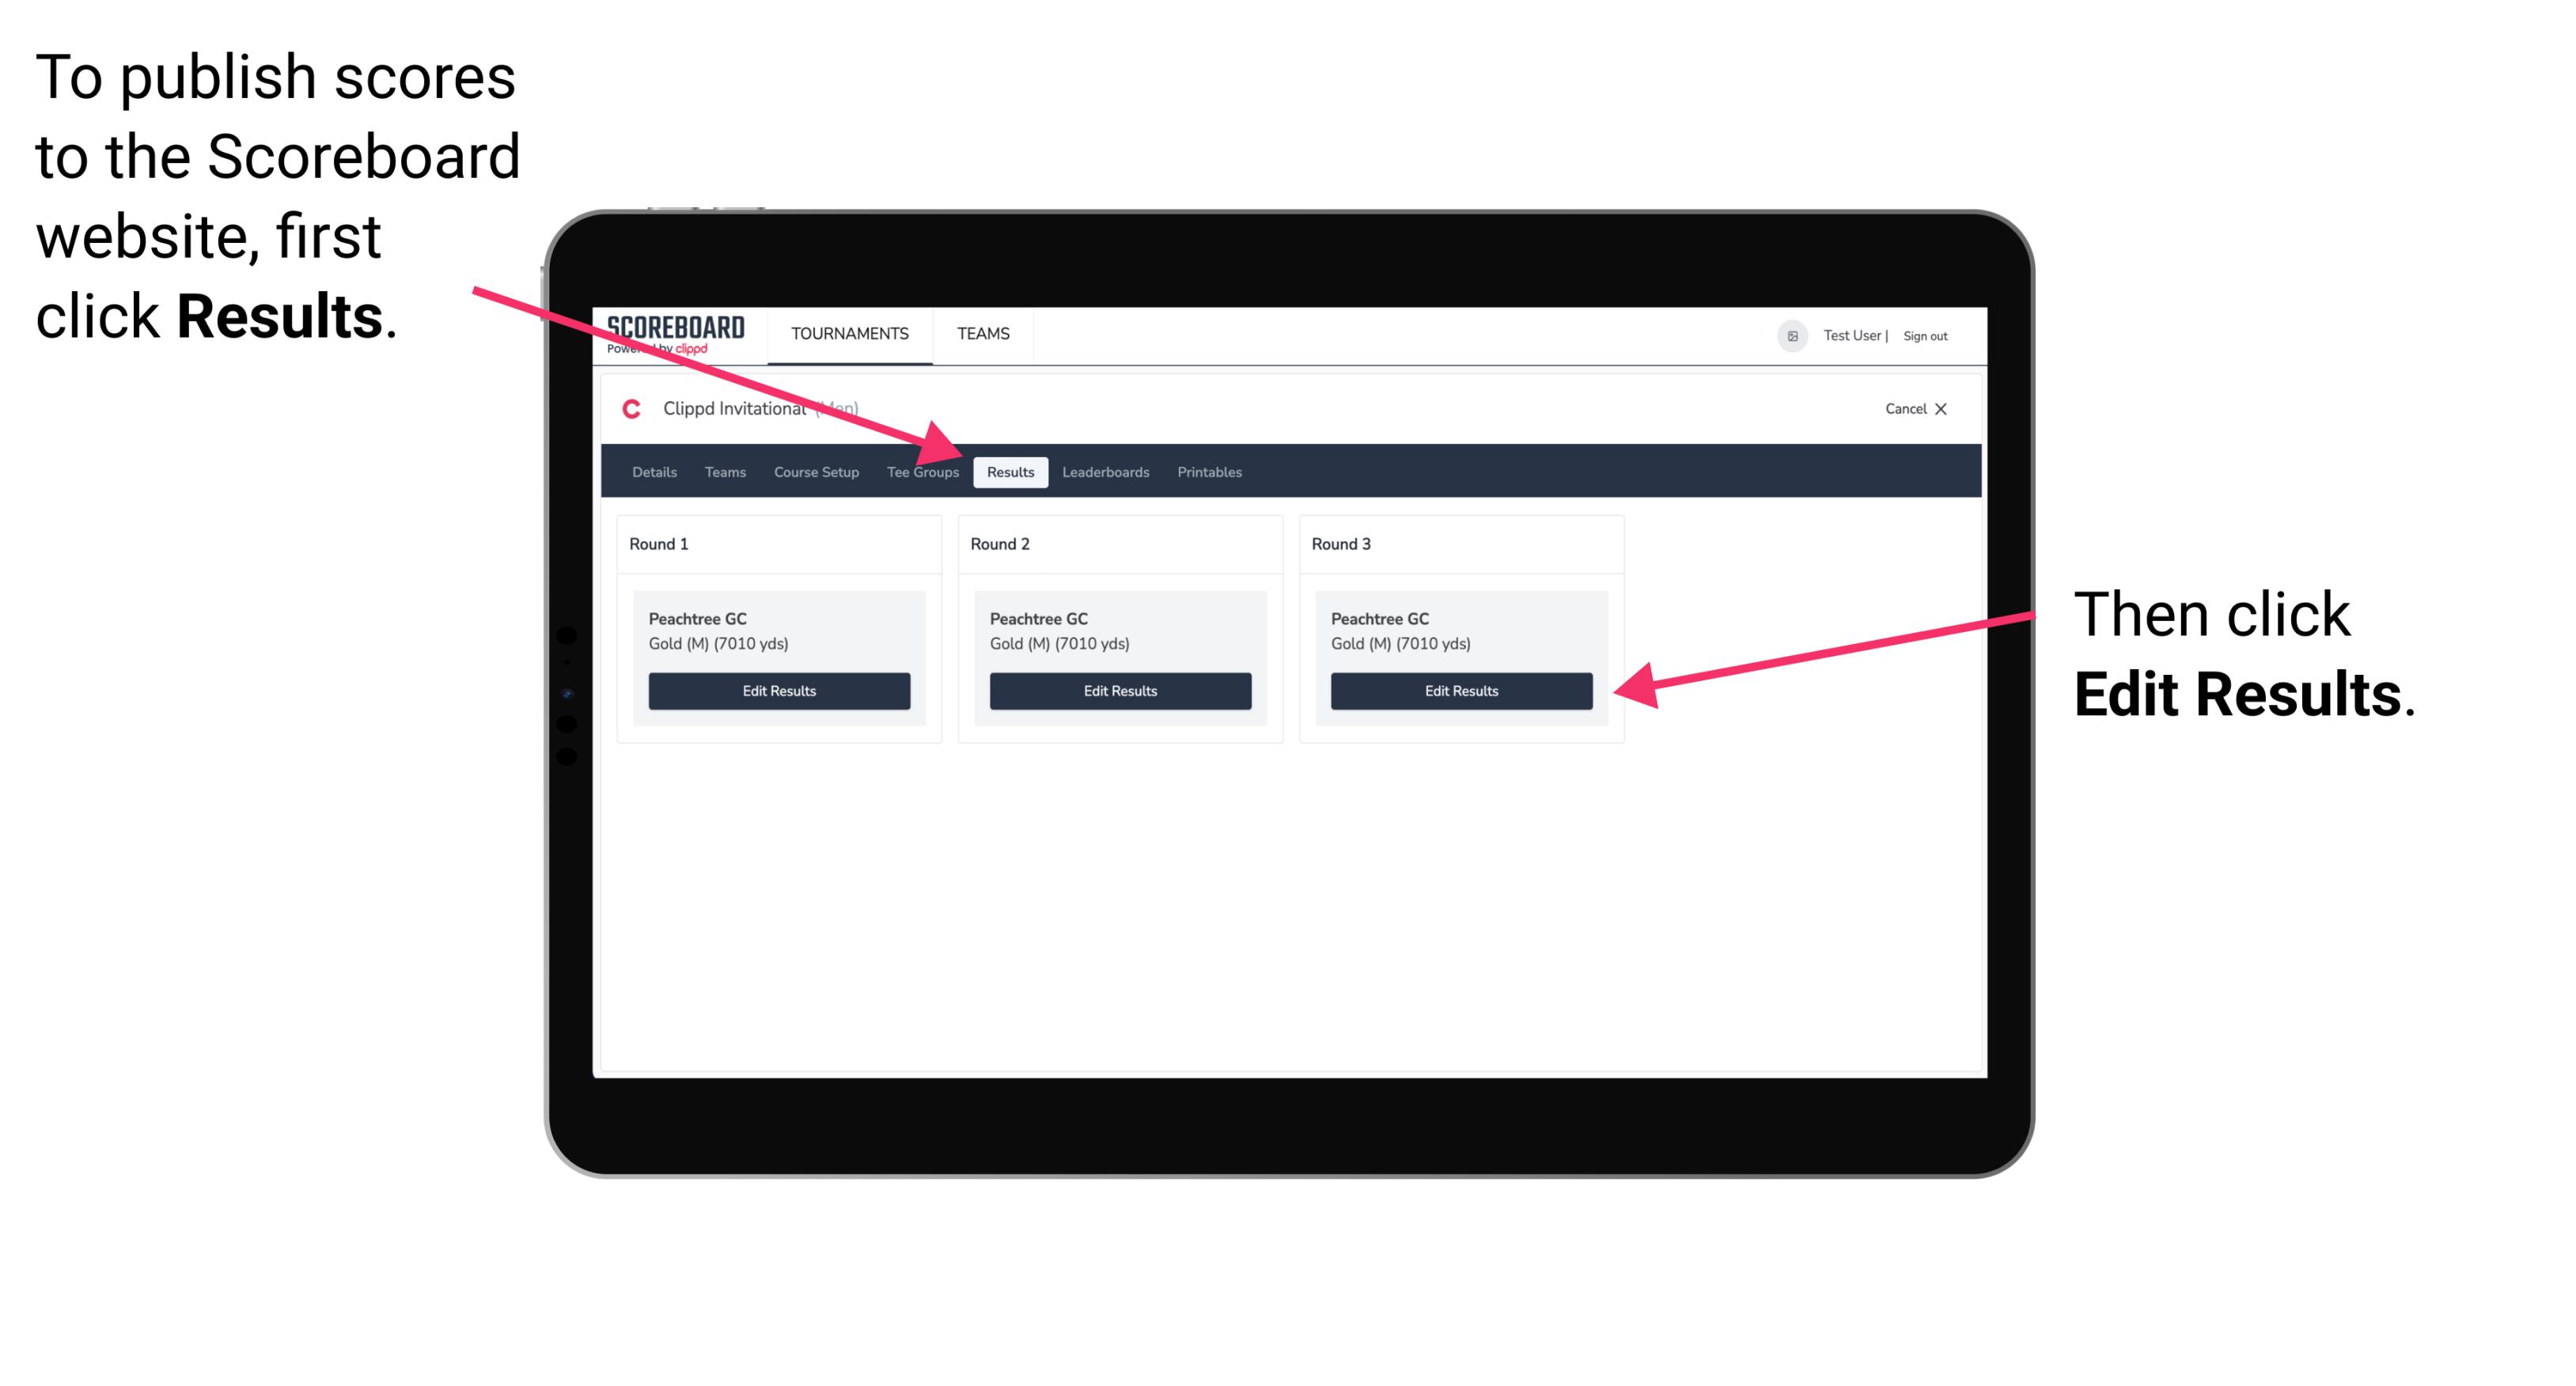Open the Details tab

coord(653,471)
